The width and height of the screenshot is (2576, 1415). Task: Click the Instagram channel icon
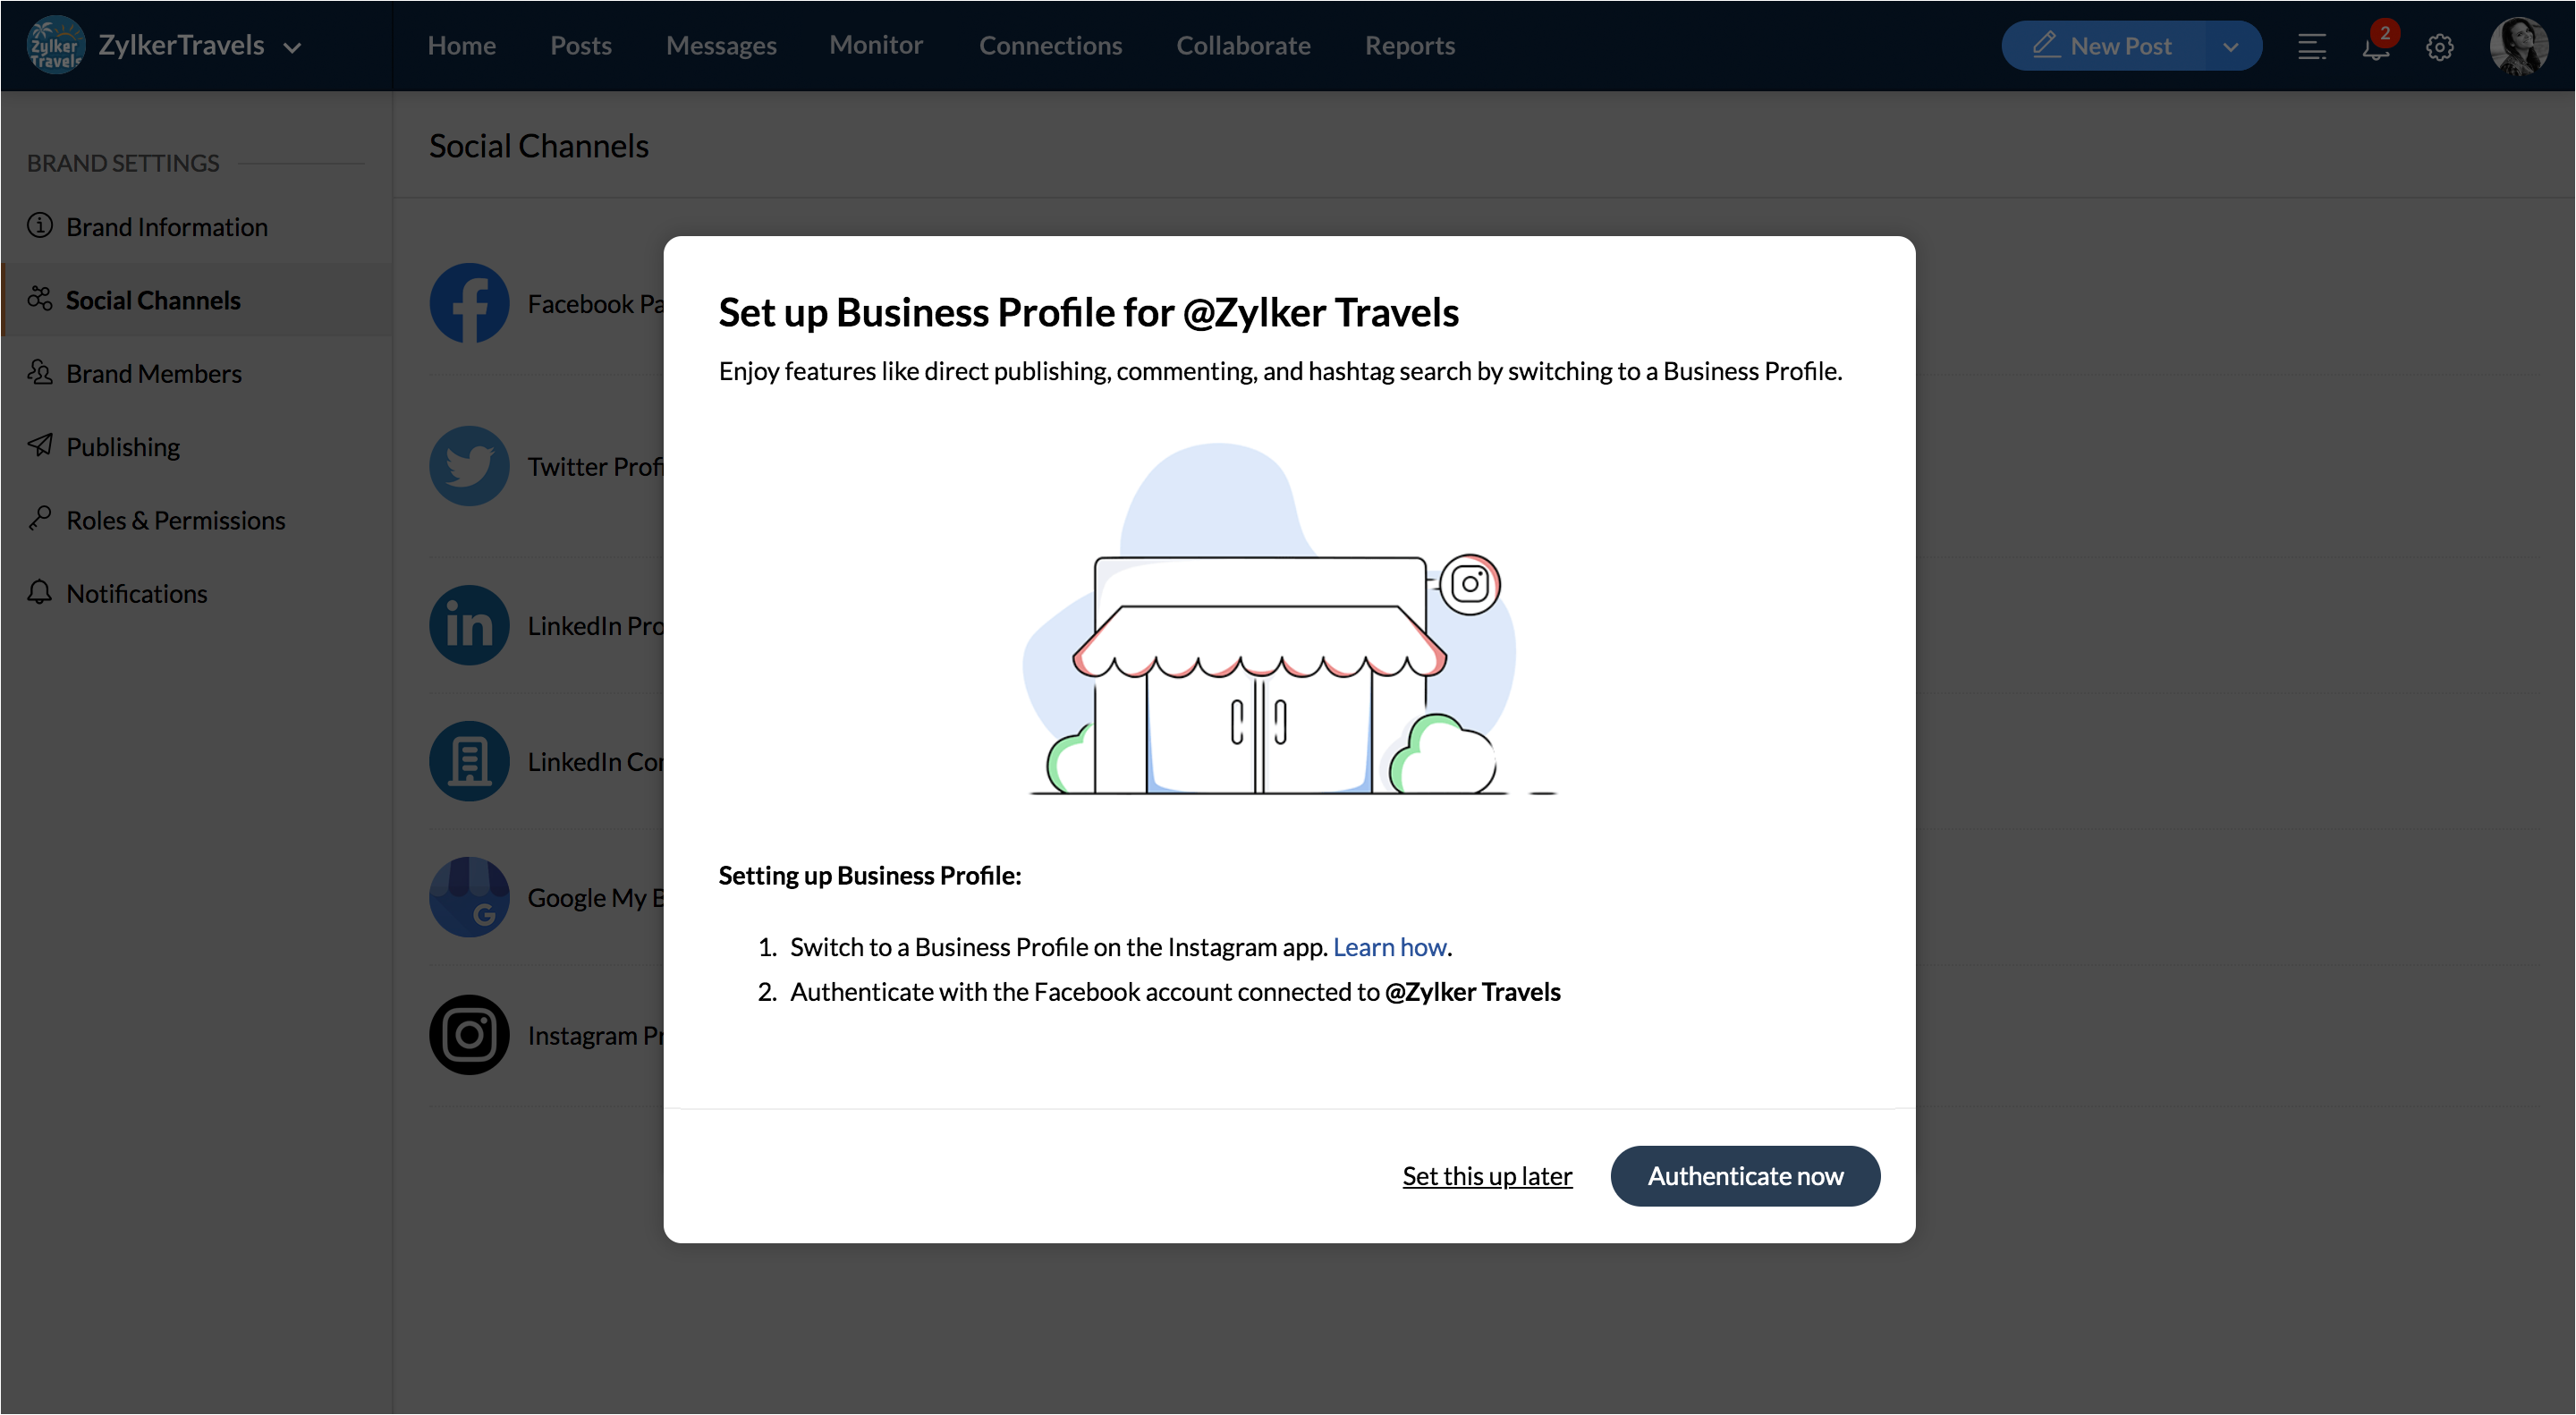(x=469, y=1035)
